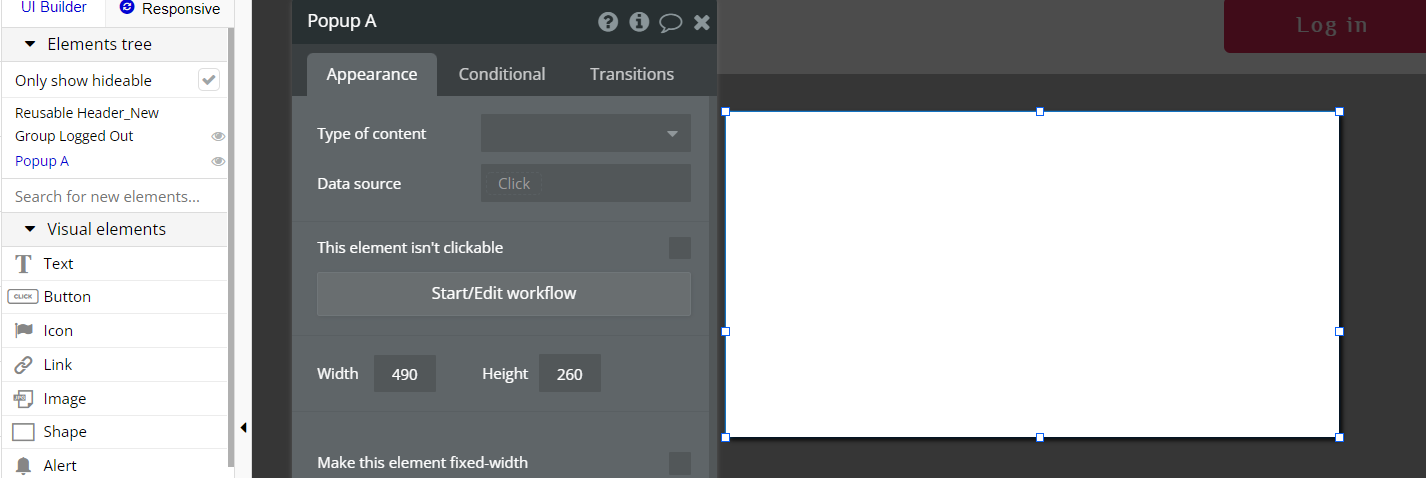The height and width of the screenshot is (478, 1426).
Task: Collapse the Visual elements section
Action: (29, 229)
